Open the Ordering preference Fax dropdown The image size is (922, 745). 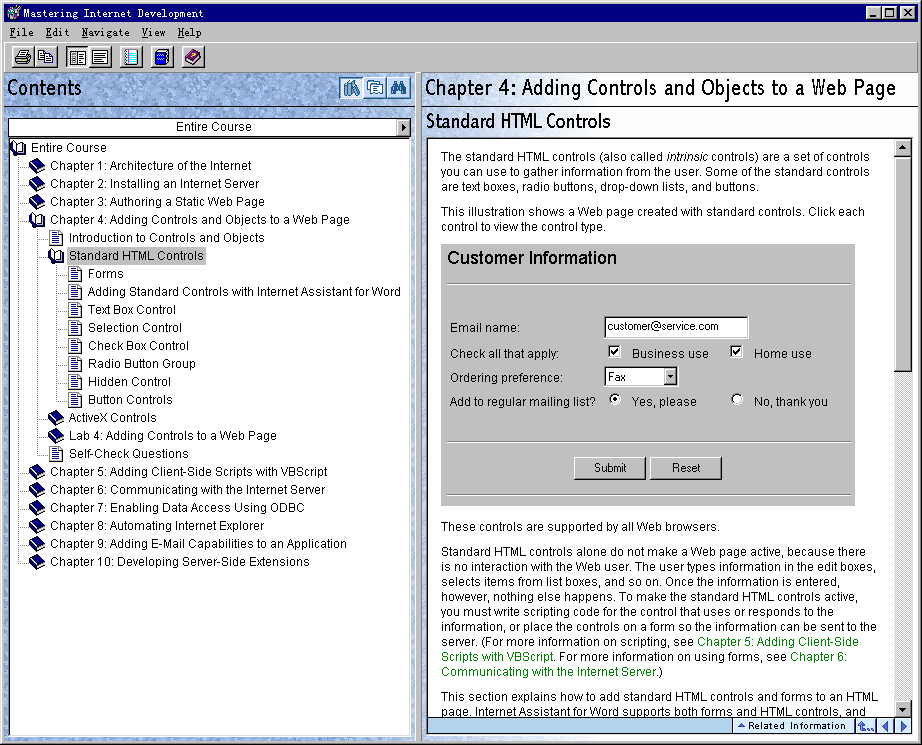670,376
